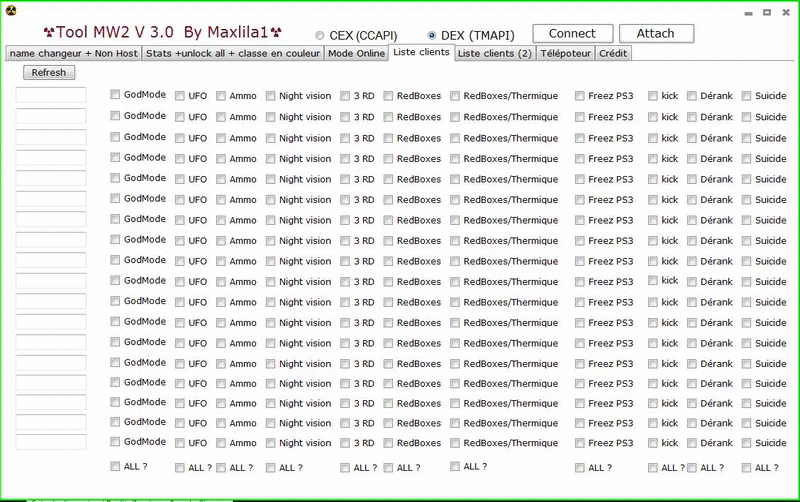800x502 pixels.
Task: Click the radioactive app icon in title bar
Action: click(11, 10)
